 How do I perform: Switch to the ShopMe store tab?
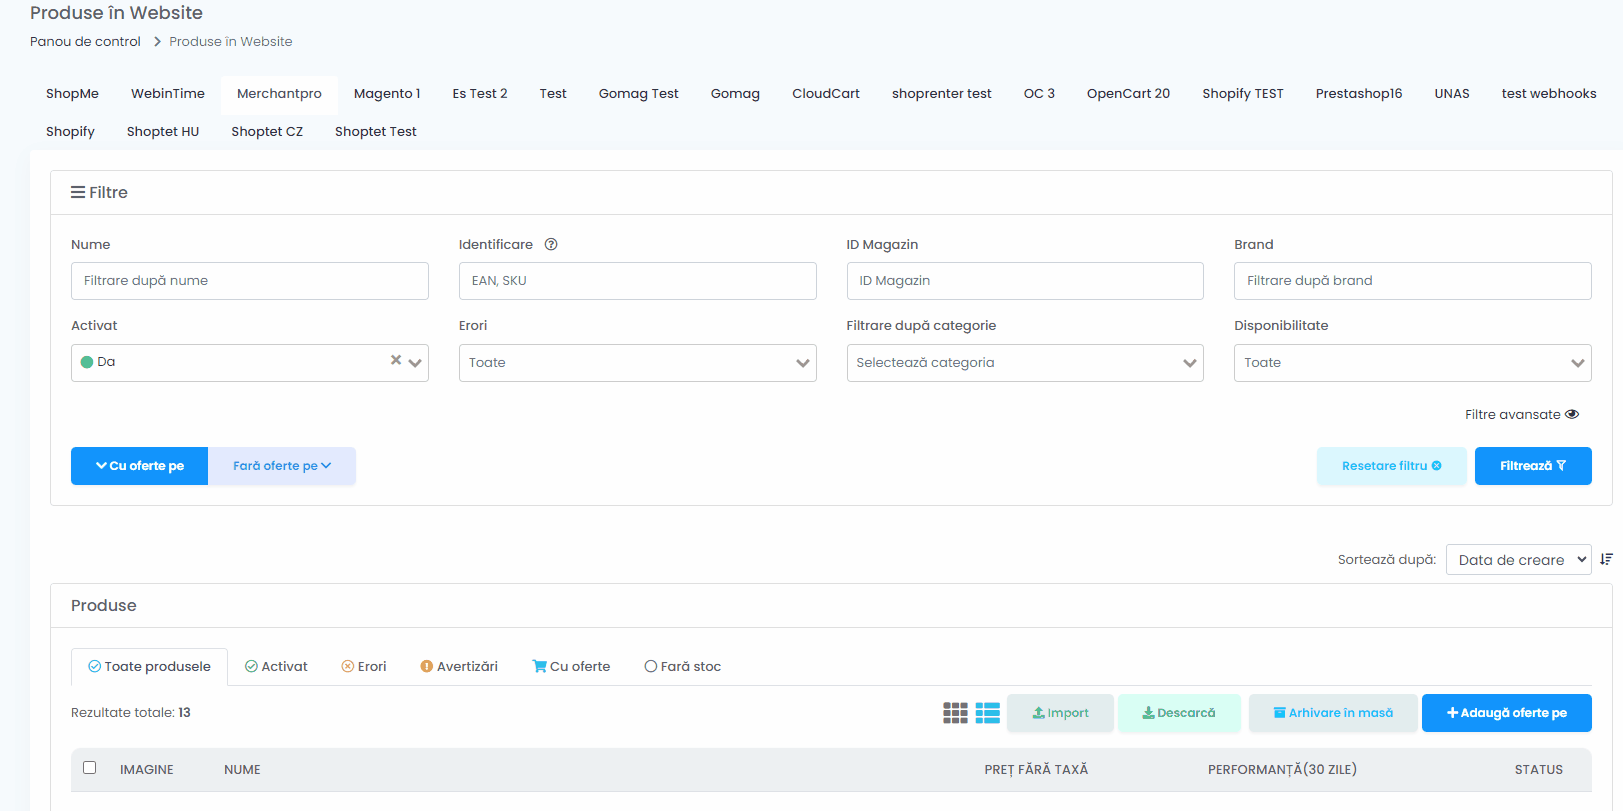tap(72, 93)
